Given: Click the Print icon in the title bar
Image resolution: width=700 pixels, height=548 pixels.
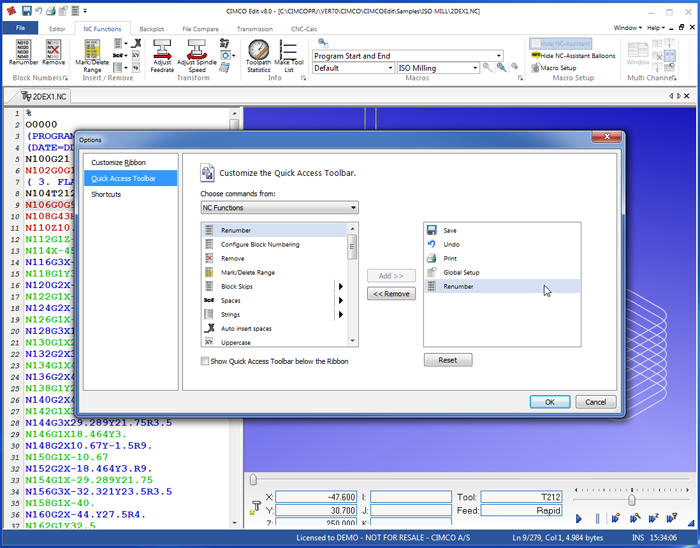Looking at the screenshot, I should [50, 11].
